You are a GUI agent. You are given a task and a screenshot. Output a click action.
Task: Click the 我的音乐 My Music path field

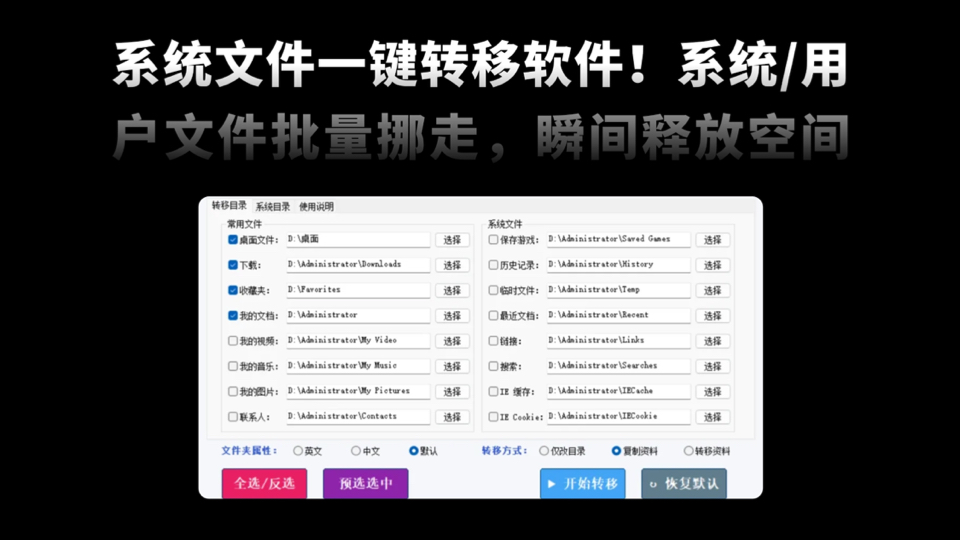[357, 366]
